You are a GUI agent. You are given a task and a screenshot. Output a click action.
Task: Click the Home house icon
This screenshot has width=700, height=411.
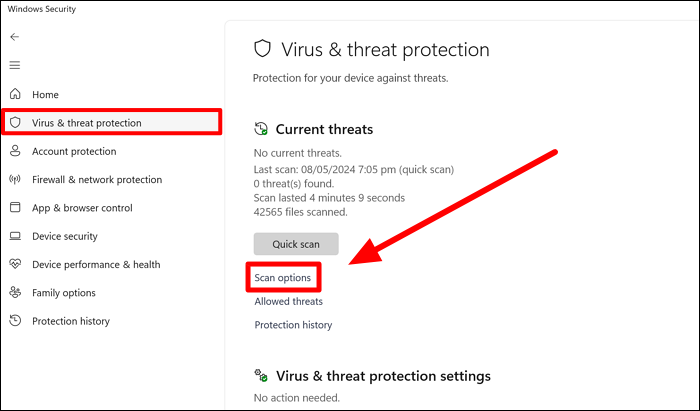[x=15, y=95]
